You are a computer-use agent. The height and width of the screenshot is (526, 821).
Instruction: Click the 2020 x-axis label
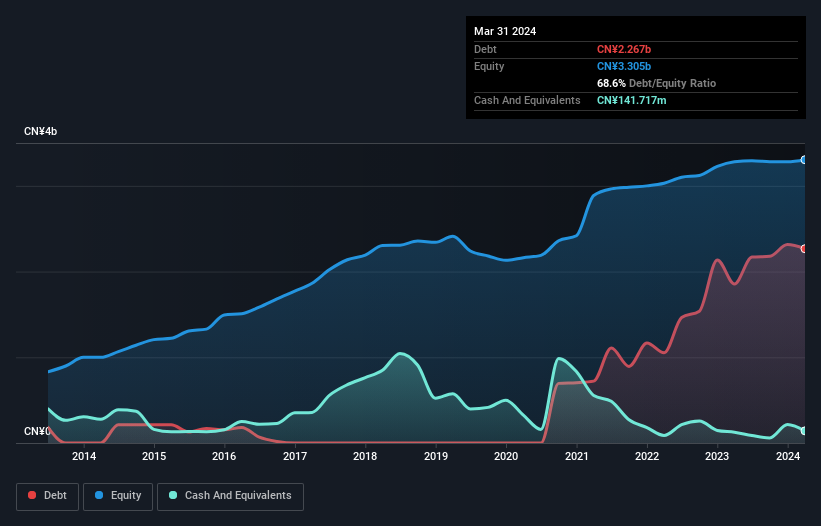[x=506, y=456]
